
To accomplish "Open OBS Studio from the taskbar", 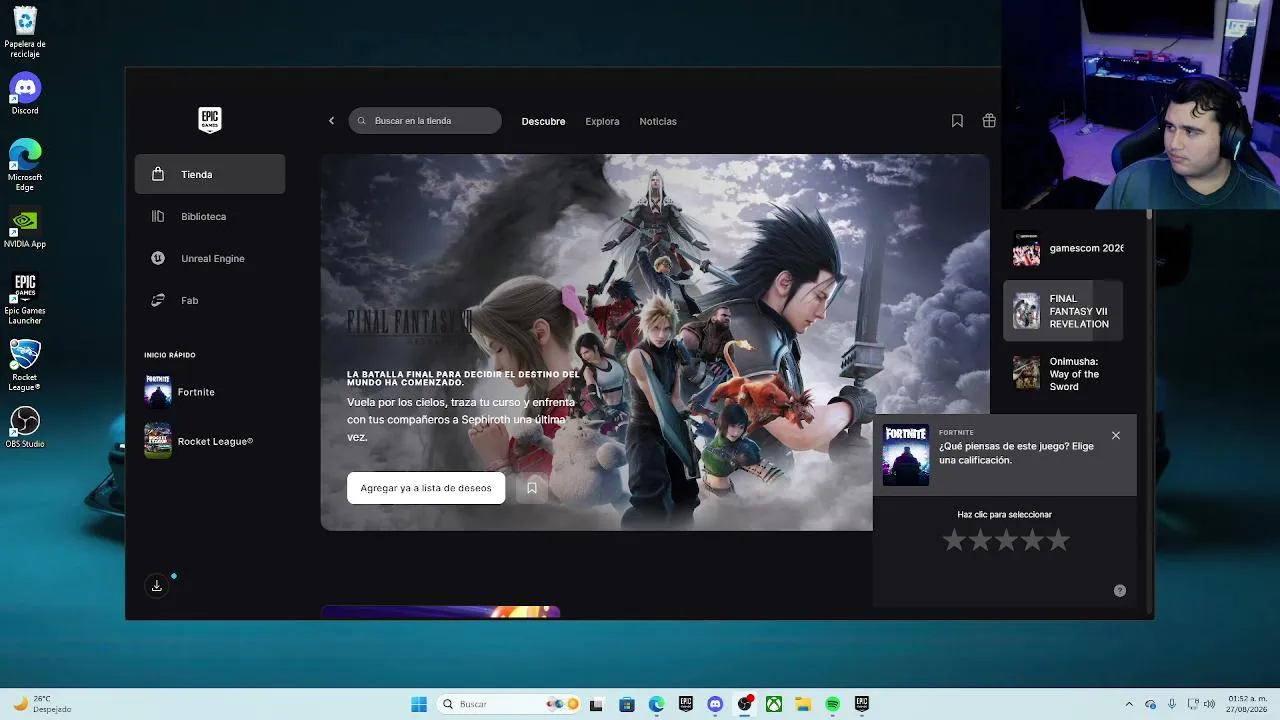I will (x=744, y=704).
